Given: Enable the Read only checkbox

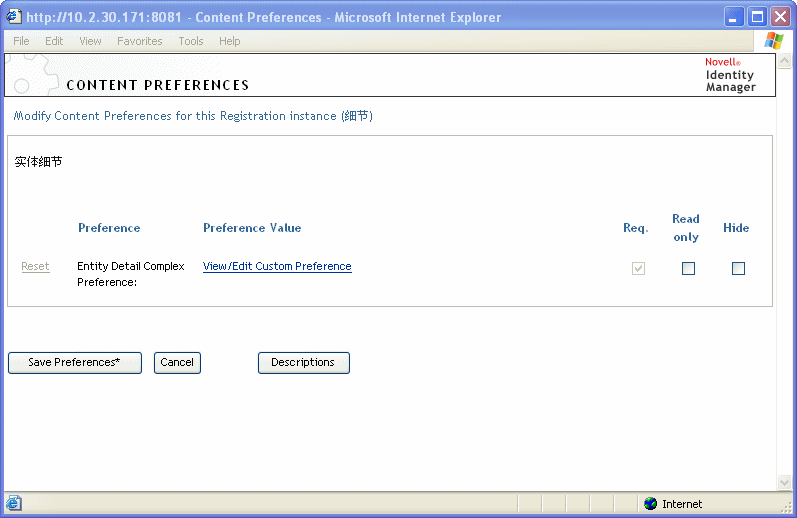Looking at the screenshot, I should point(688,268).
